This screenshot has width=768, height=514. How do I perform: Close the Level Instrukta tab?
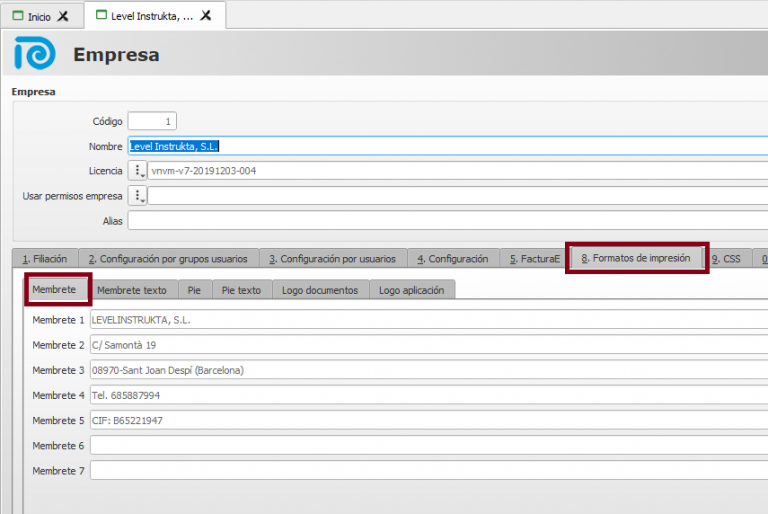205,16
